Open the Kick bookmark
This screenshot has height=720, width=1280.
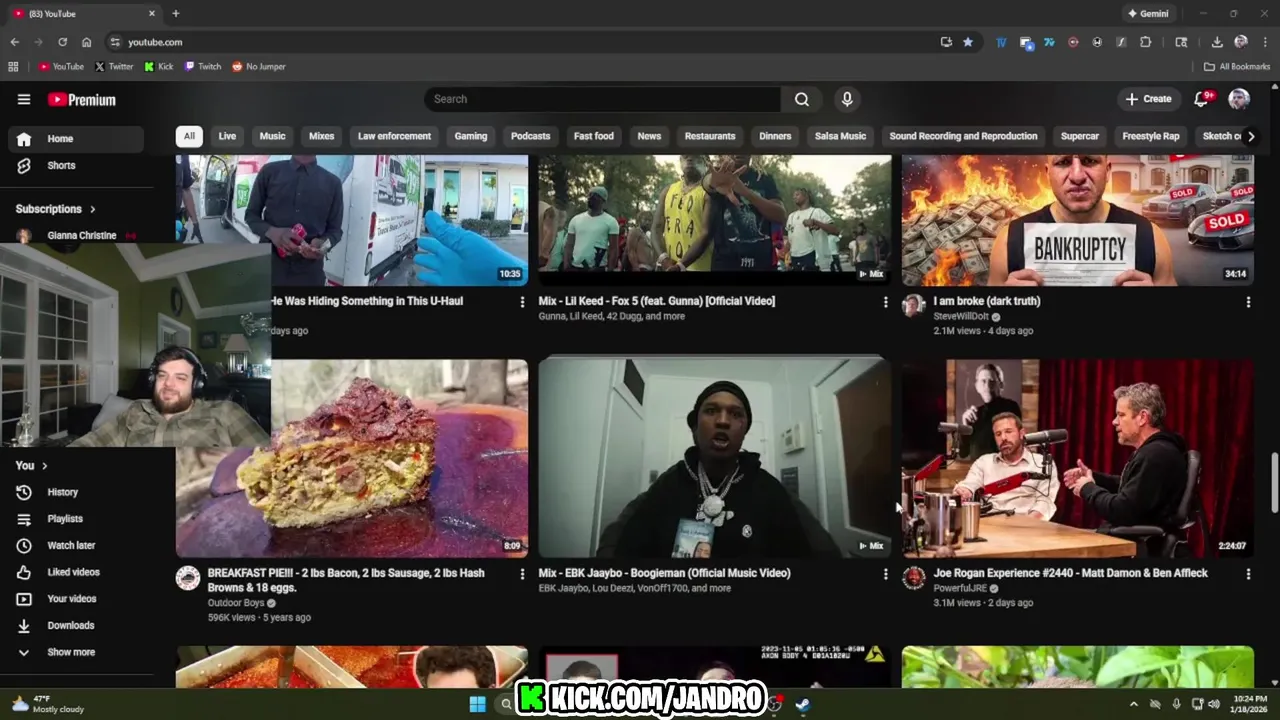click(159, 67)
